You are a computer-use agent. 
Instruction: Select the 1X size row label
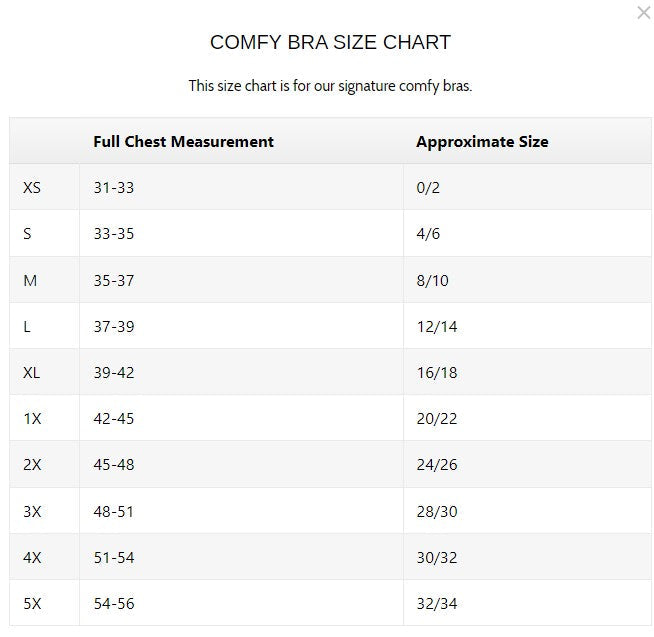tap(32, 419)
